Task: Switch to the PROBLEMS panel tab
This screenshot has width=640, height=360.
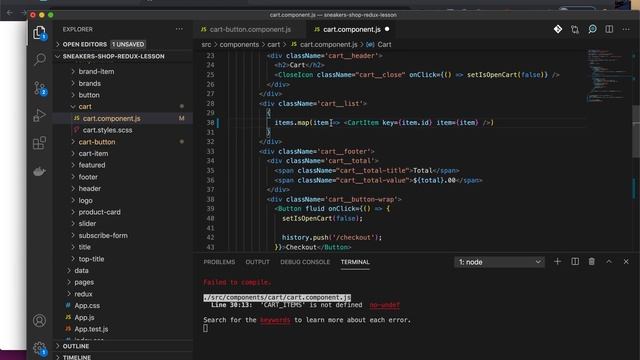Action: point(219,262)
